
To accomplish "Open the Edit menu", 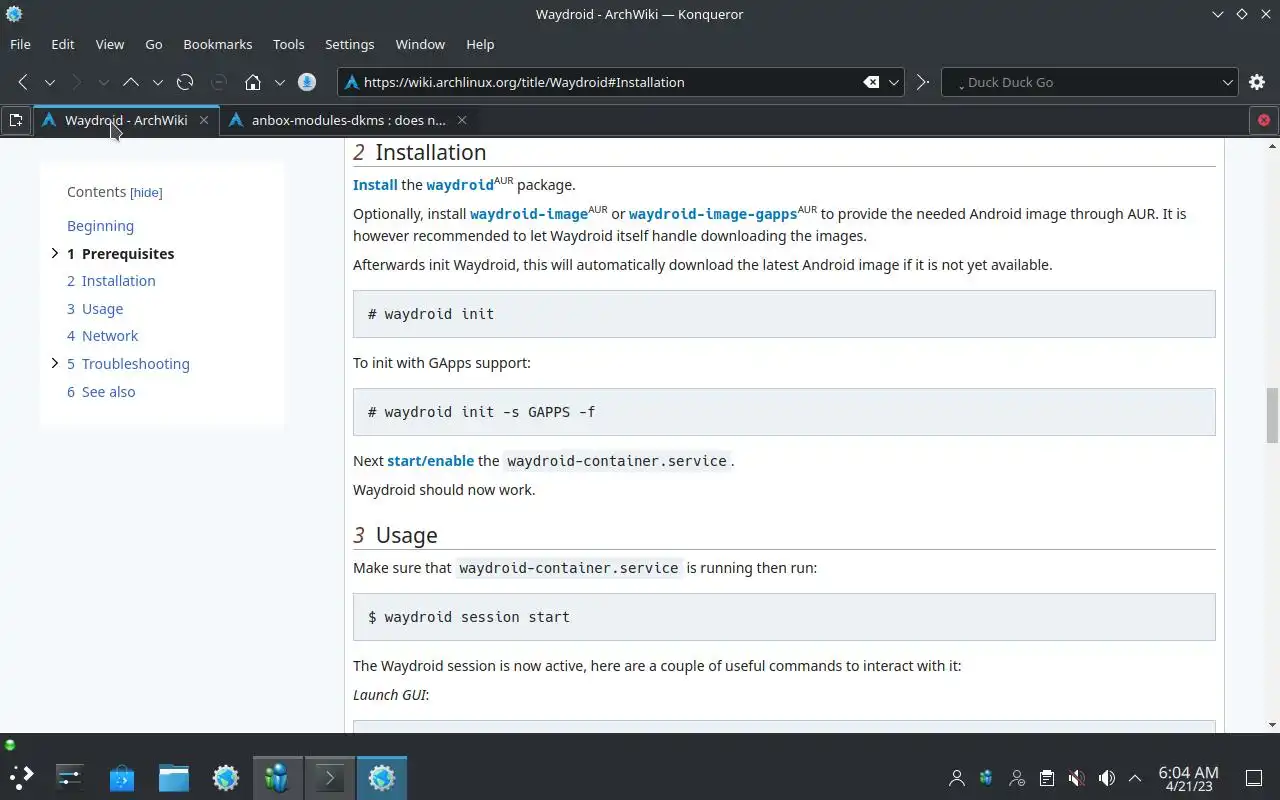I will point(63,44).
